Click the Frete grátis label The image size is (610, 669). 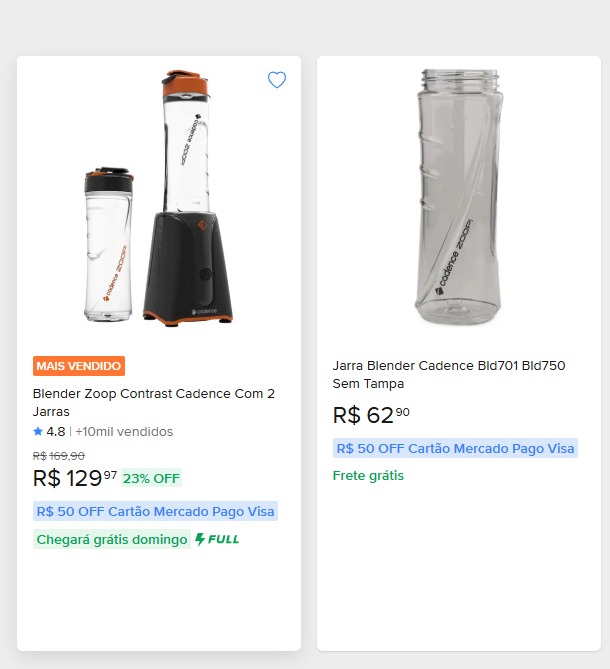coord(368,476)
